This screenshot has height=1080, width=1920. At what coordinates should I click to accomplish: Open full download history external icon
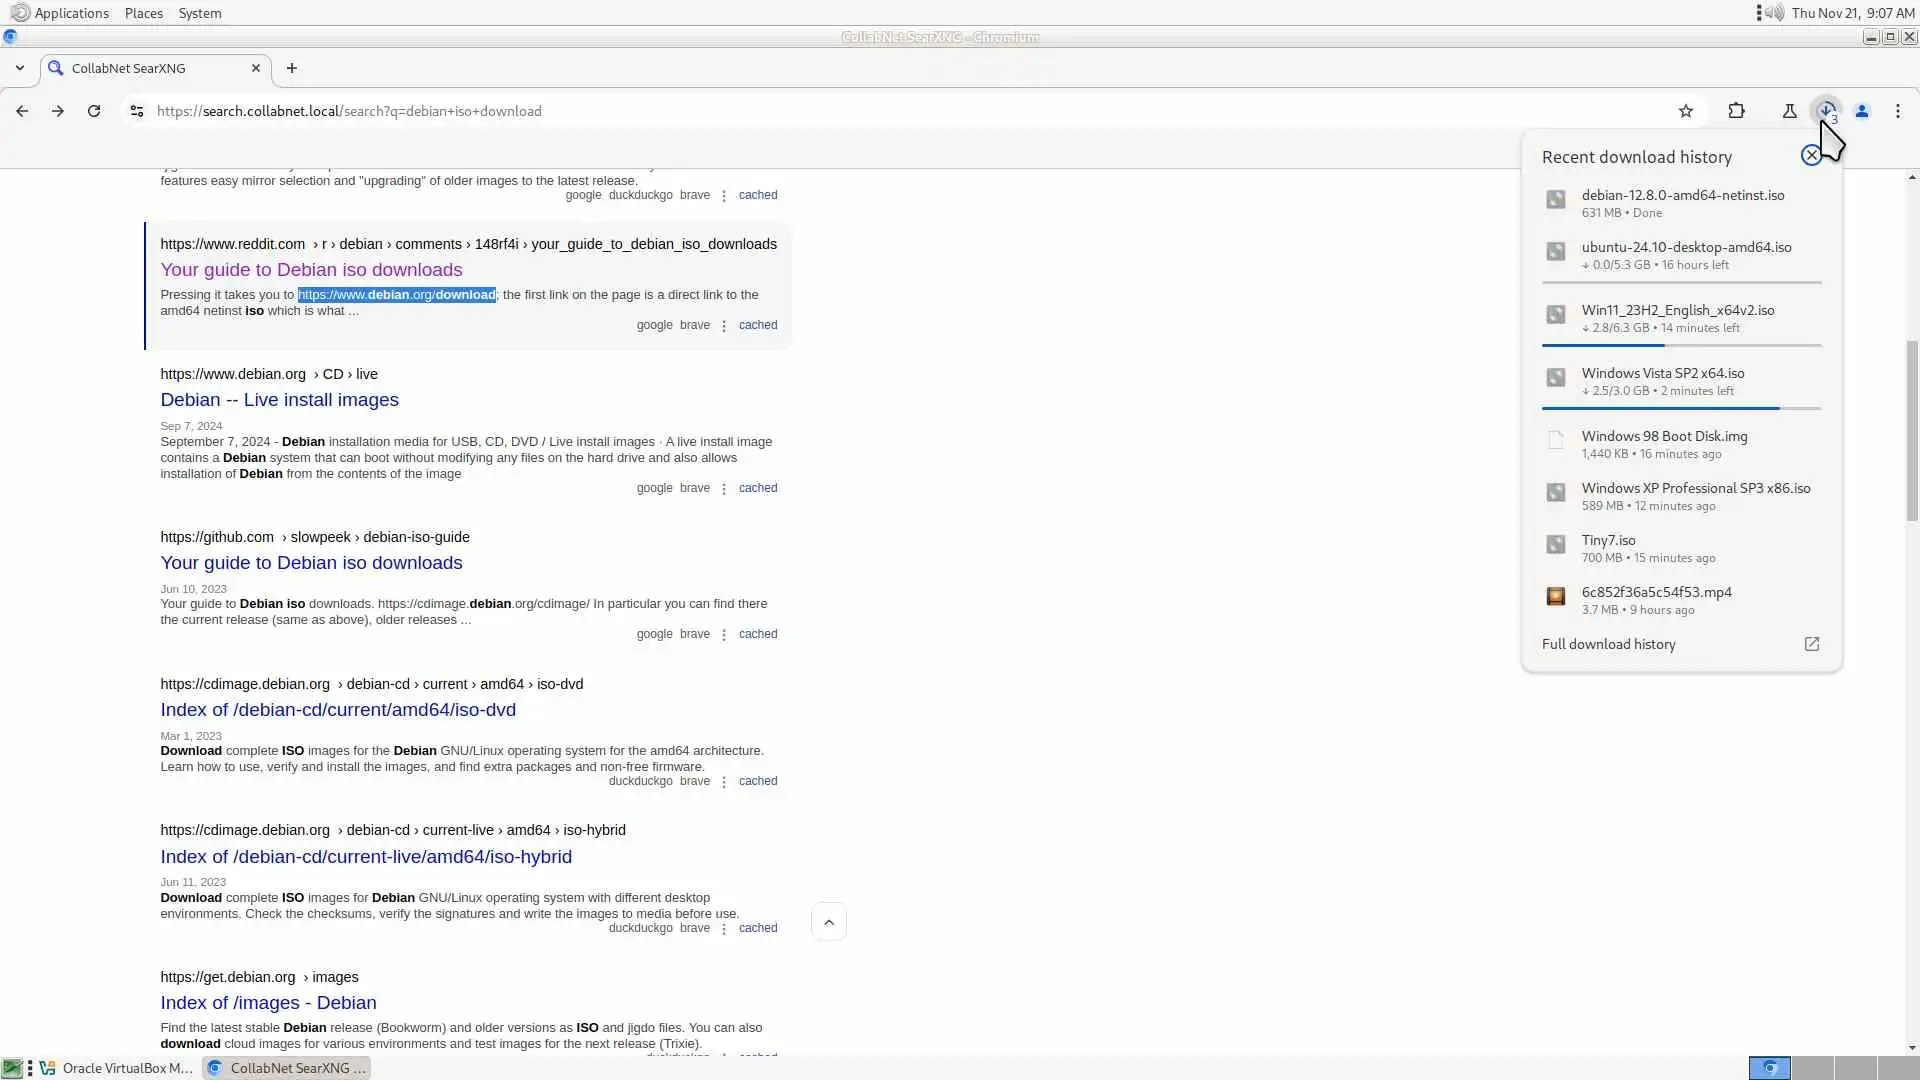pyautogui.click(x=1811, y=644)
